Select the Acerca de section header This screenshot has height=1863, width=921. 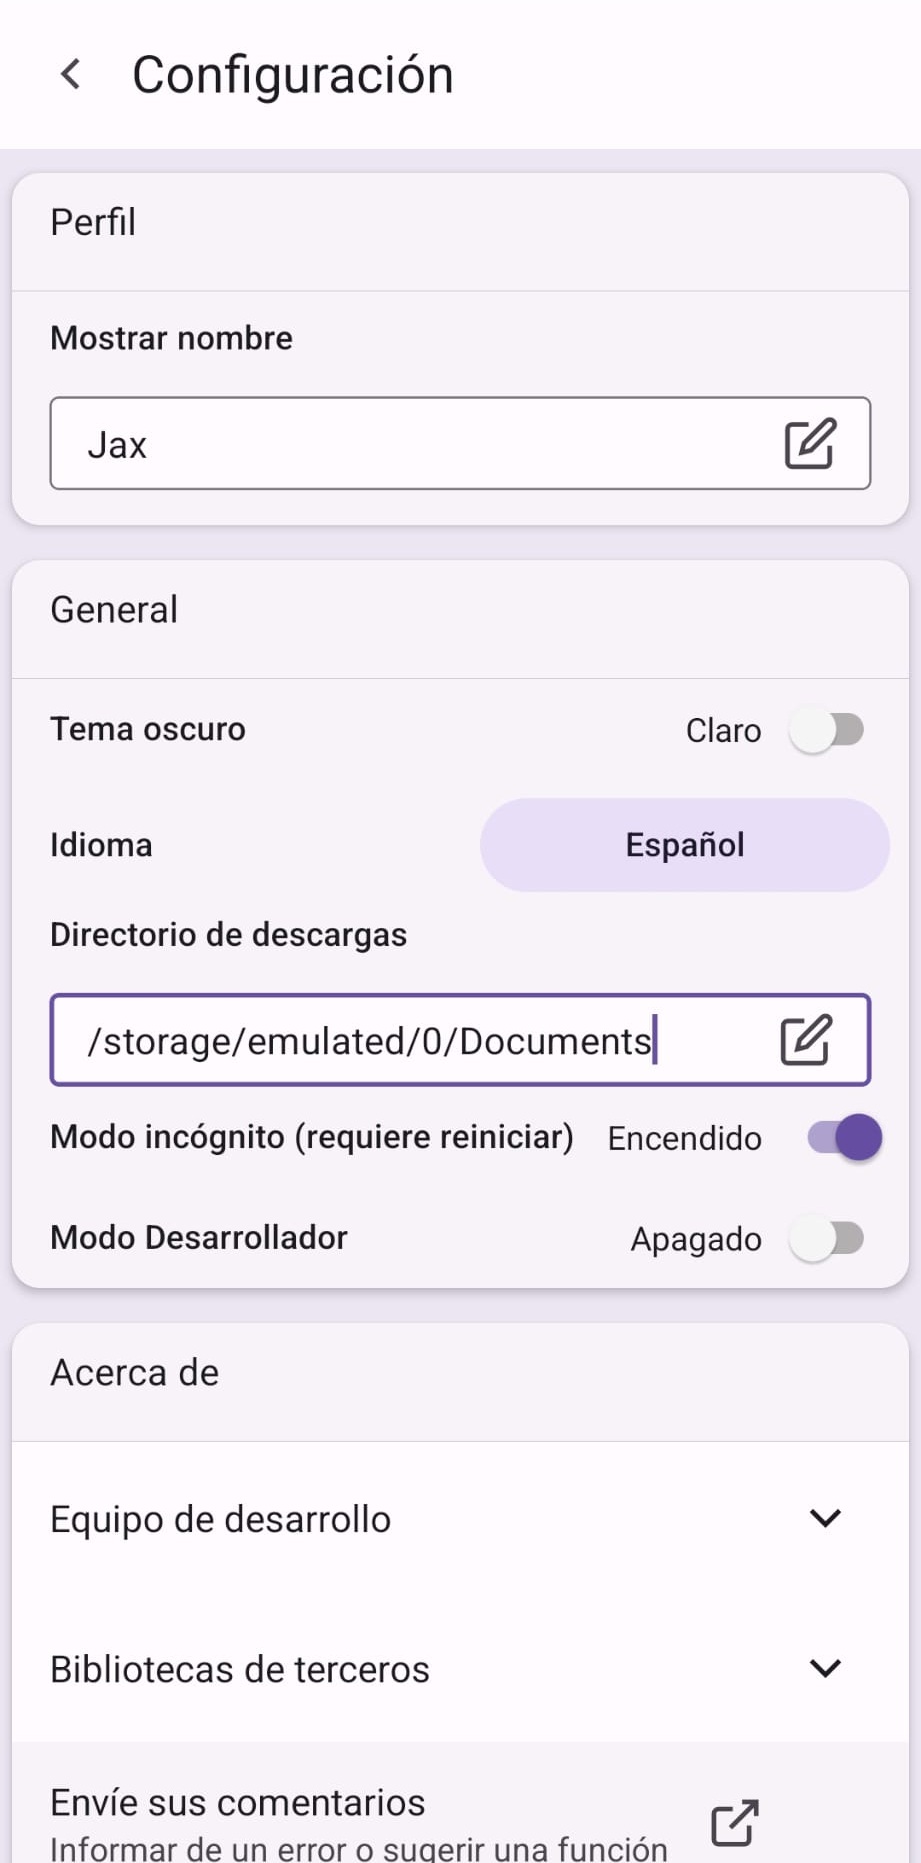(x=135, y=1373)
